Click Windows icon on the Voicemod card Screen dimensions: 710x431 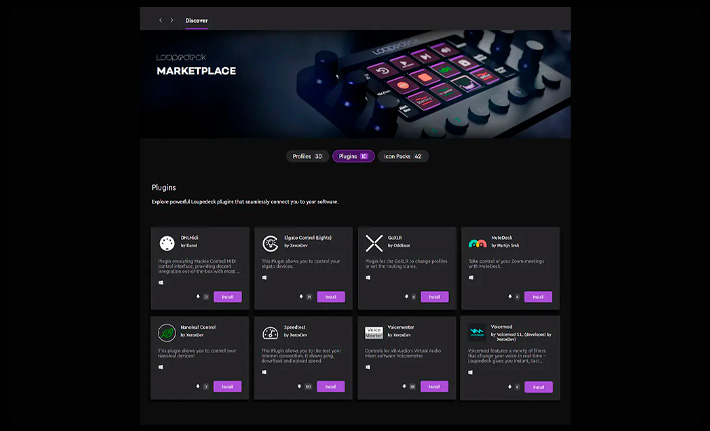(x=470, y=372)
